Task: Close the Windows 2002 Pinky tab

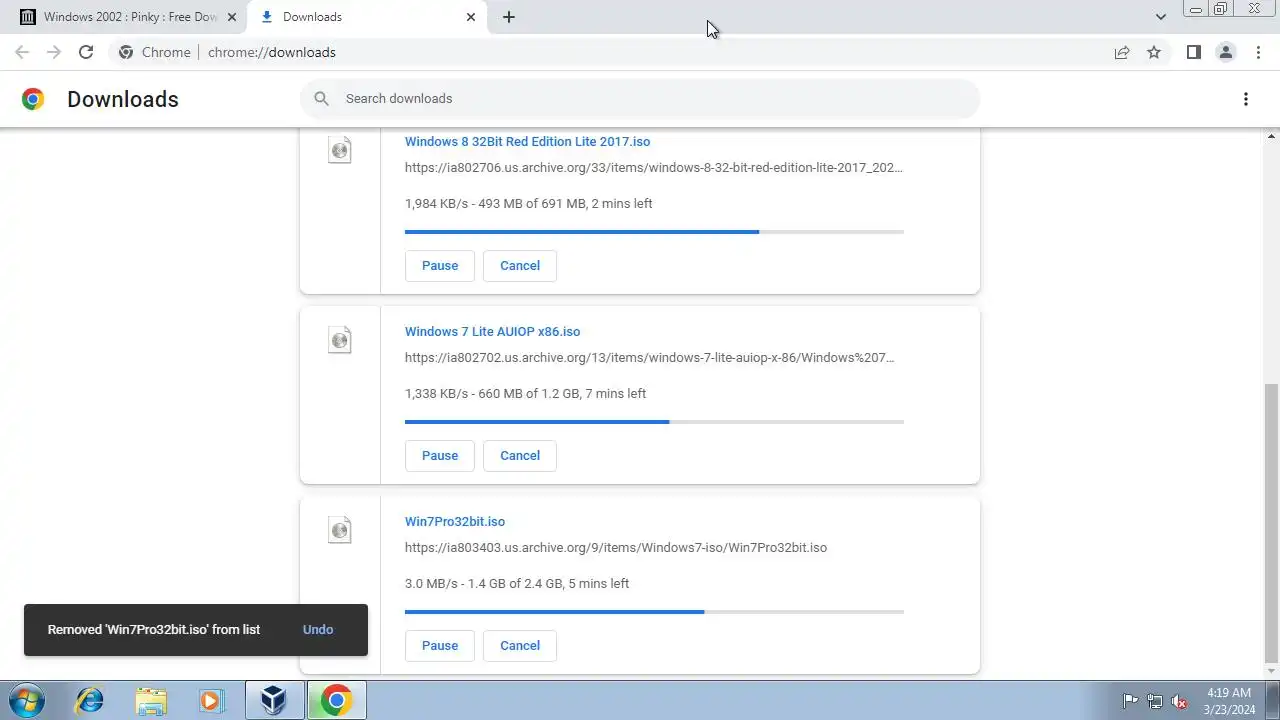Action: tap(231, 17)
